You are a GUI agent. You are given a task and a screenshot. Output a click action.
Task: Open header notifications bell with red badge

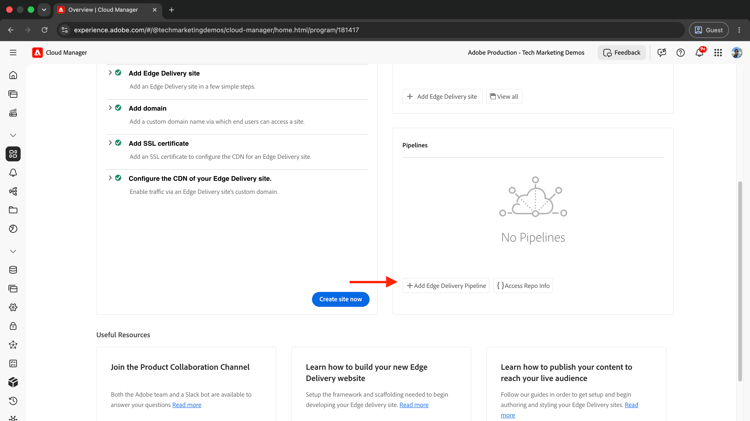click(x=700, y=52)
